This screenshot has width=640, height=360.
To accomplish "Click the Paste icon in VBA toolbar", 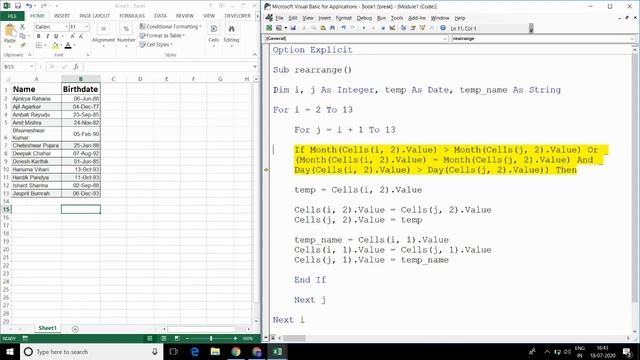I will [x=323, y=28].
